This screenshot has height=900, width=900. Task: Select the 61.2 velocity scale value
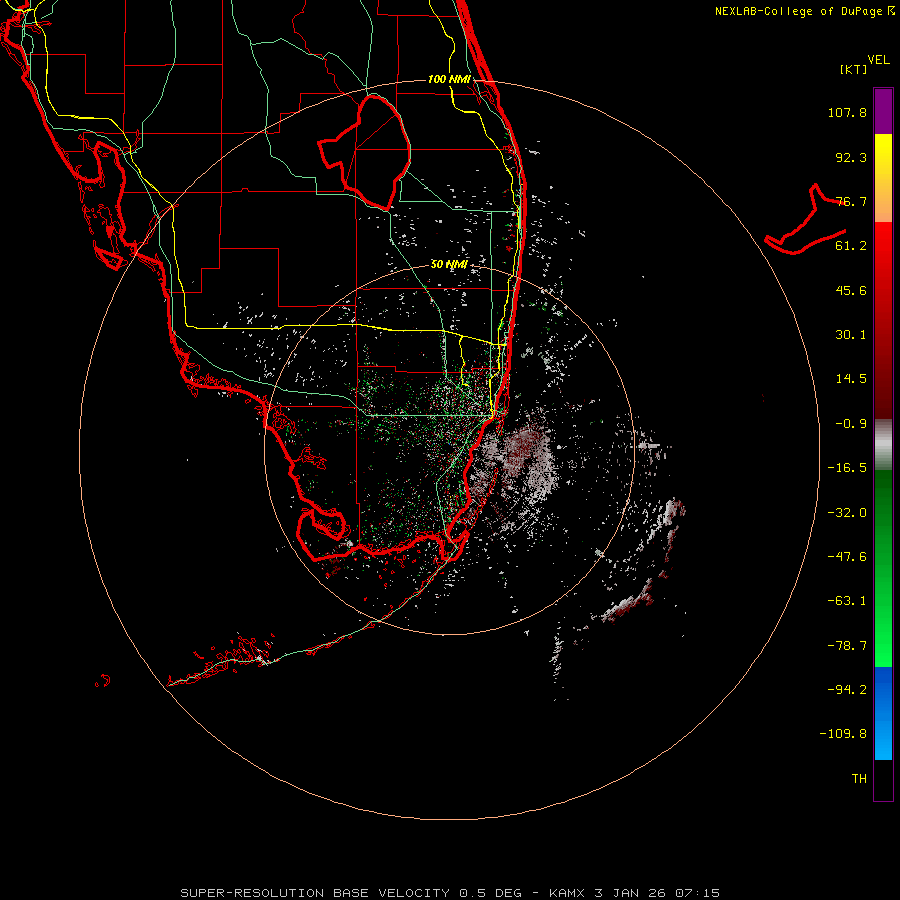851,246
